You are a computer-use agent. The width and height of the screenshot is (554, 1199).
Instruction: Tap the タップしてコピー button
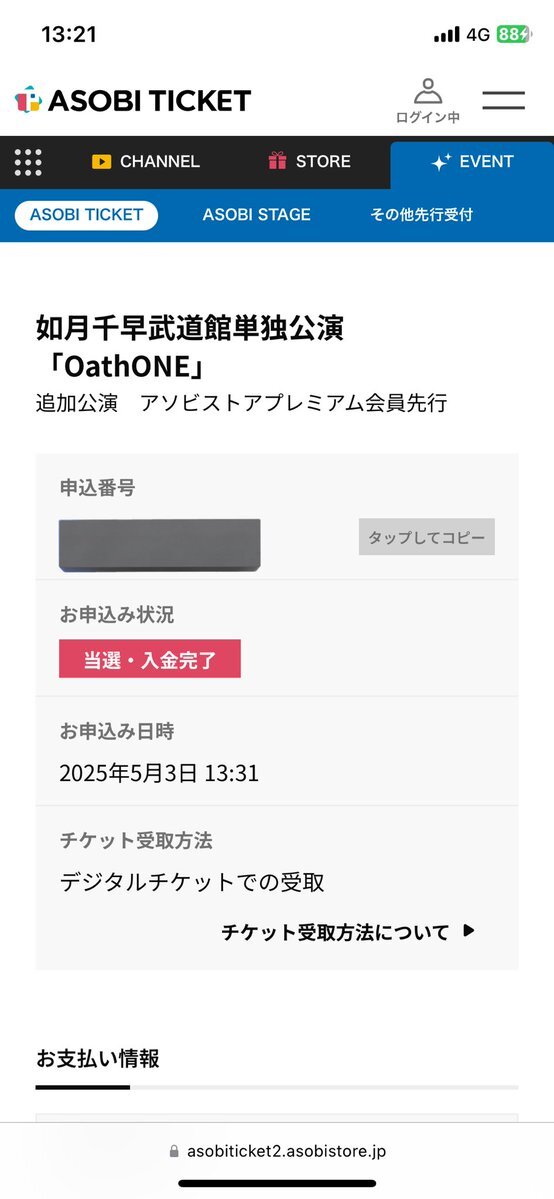coord(427,537)
